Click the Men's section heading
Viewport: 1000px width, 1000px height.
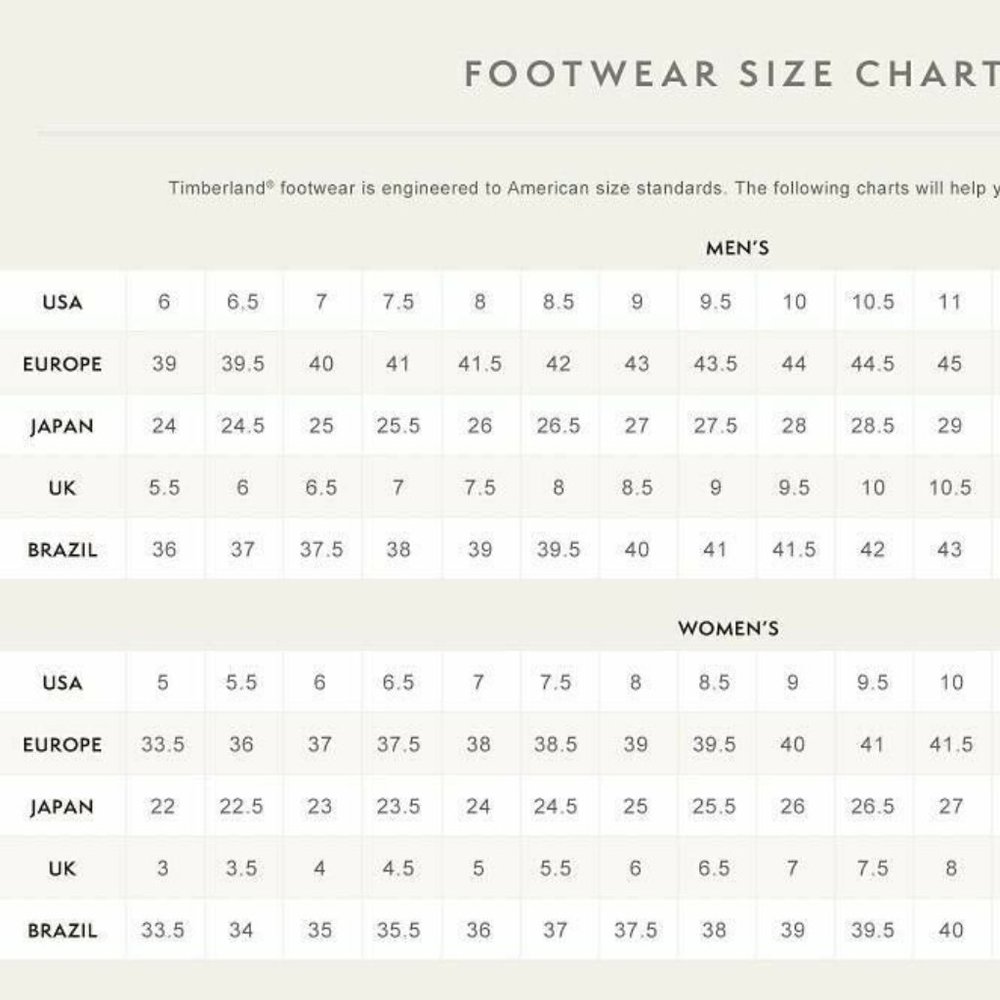[737, 248]
